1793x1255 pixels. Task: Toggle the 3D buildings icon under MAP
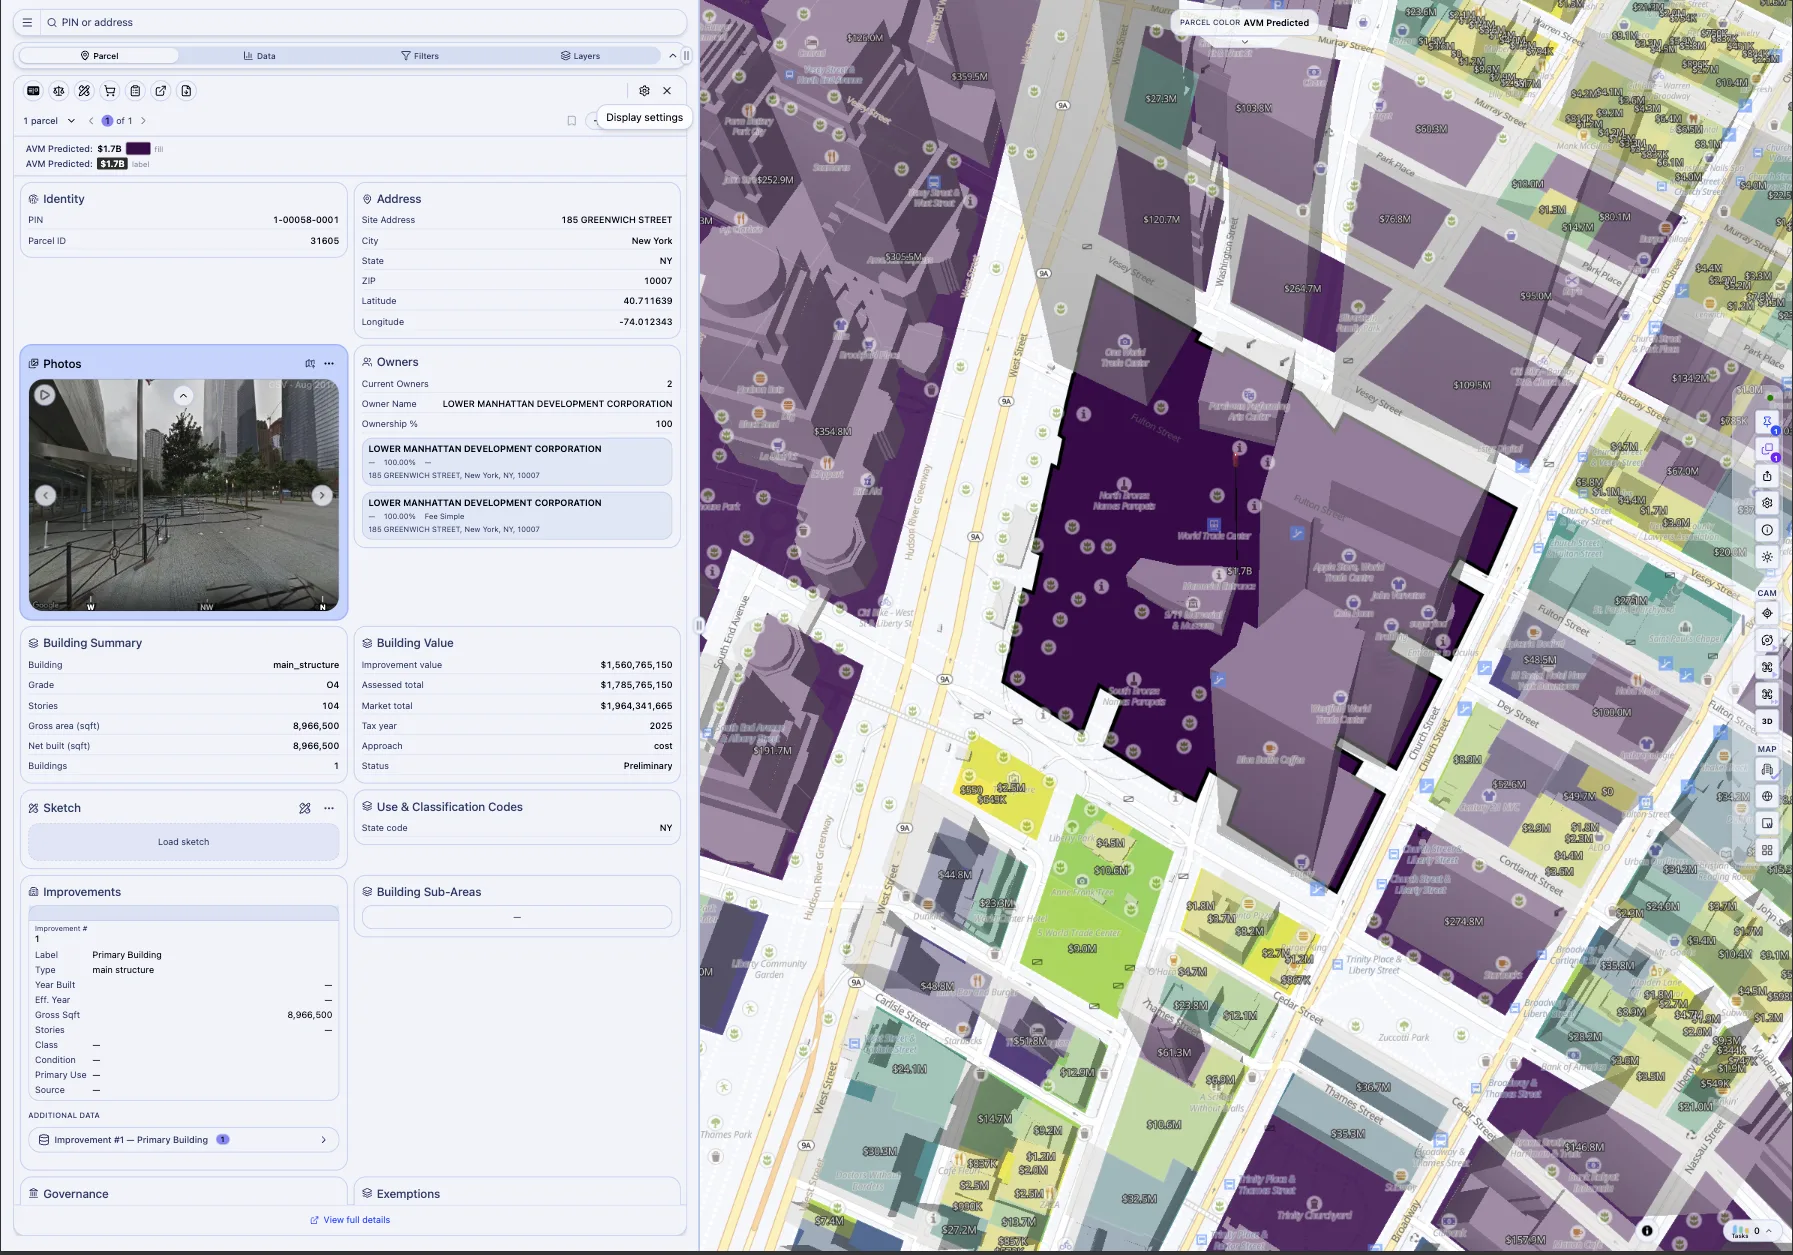[1767, 769]
